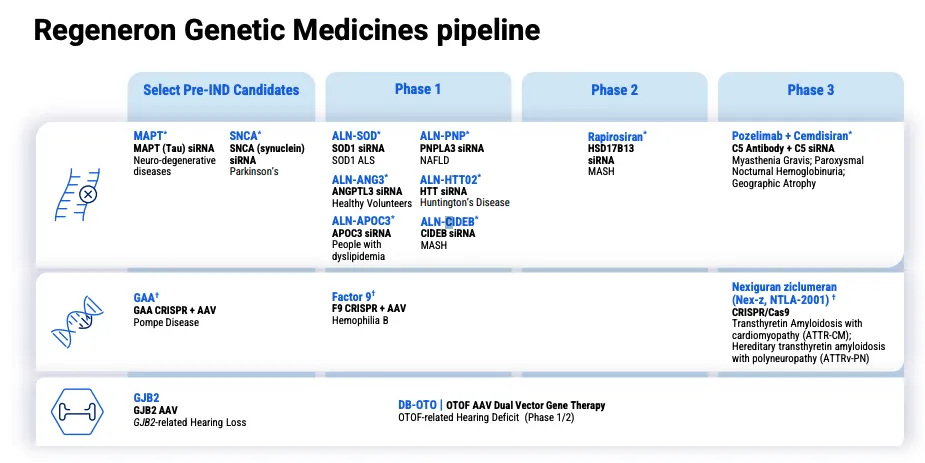925x463 pixels.
Task: Open the Phase 2 column header
Action: pos(614,90)
